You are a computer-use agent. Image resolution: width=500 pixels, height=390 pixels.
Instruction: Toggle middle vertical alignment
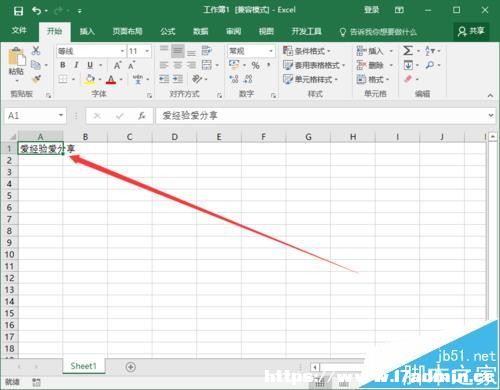[178, 51]
